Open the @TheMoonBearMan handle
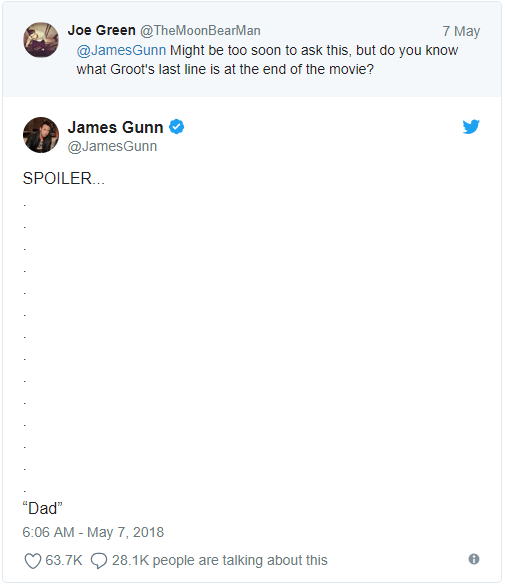The width and height of the screenshot is (505, 587). 200,31
